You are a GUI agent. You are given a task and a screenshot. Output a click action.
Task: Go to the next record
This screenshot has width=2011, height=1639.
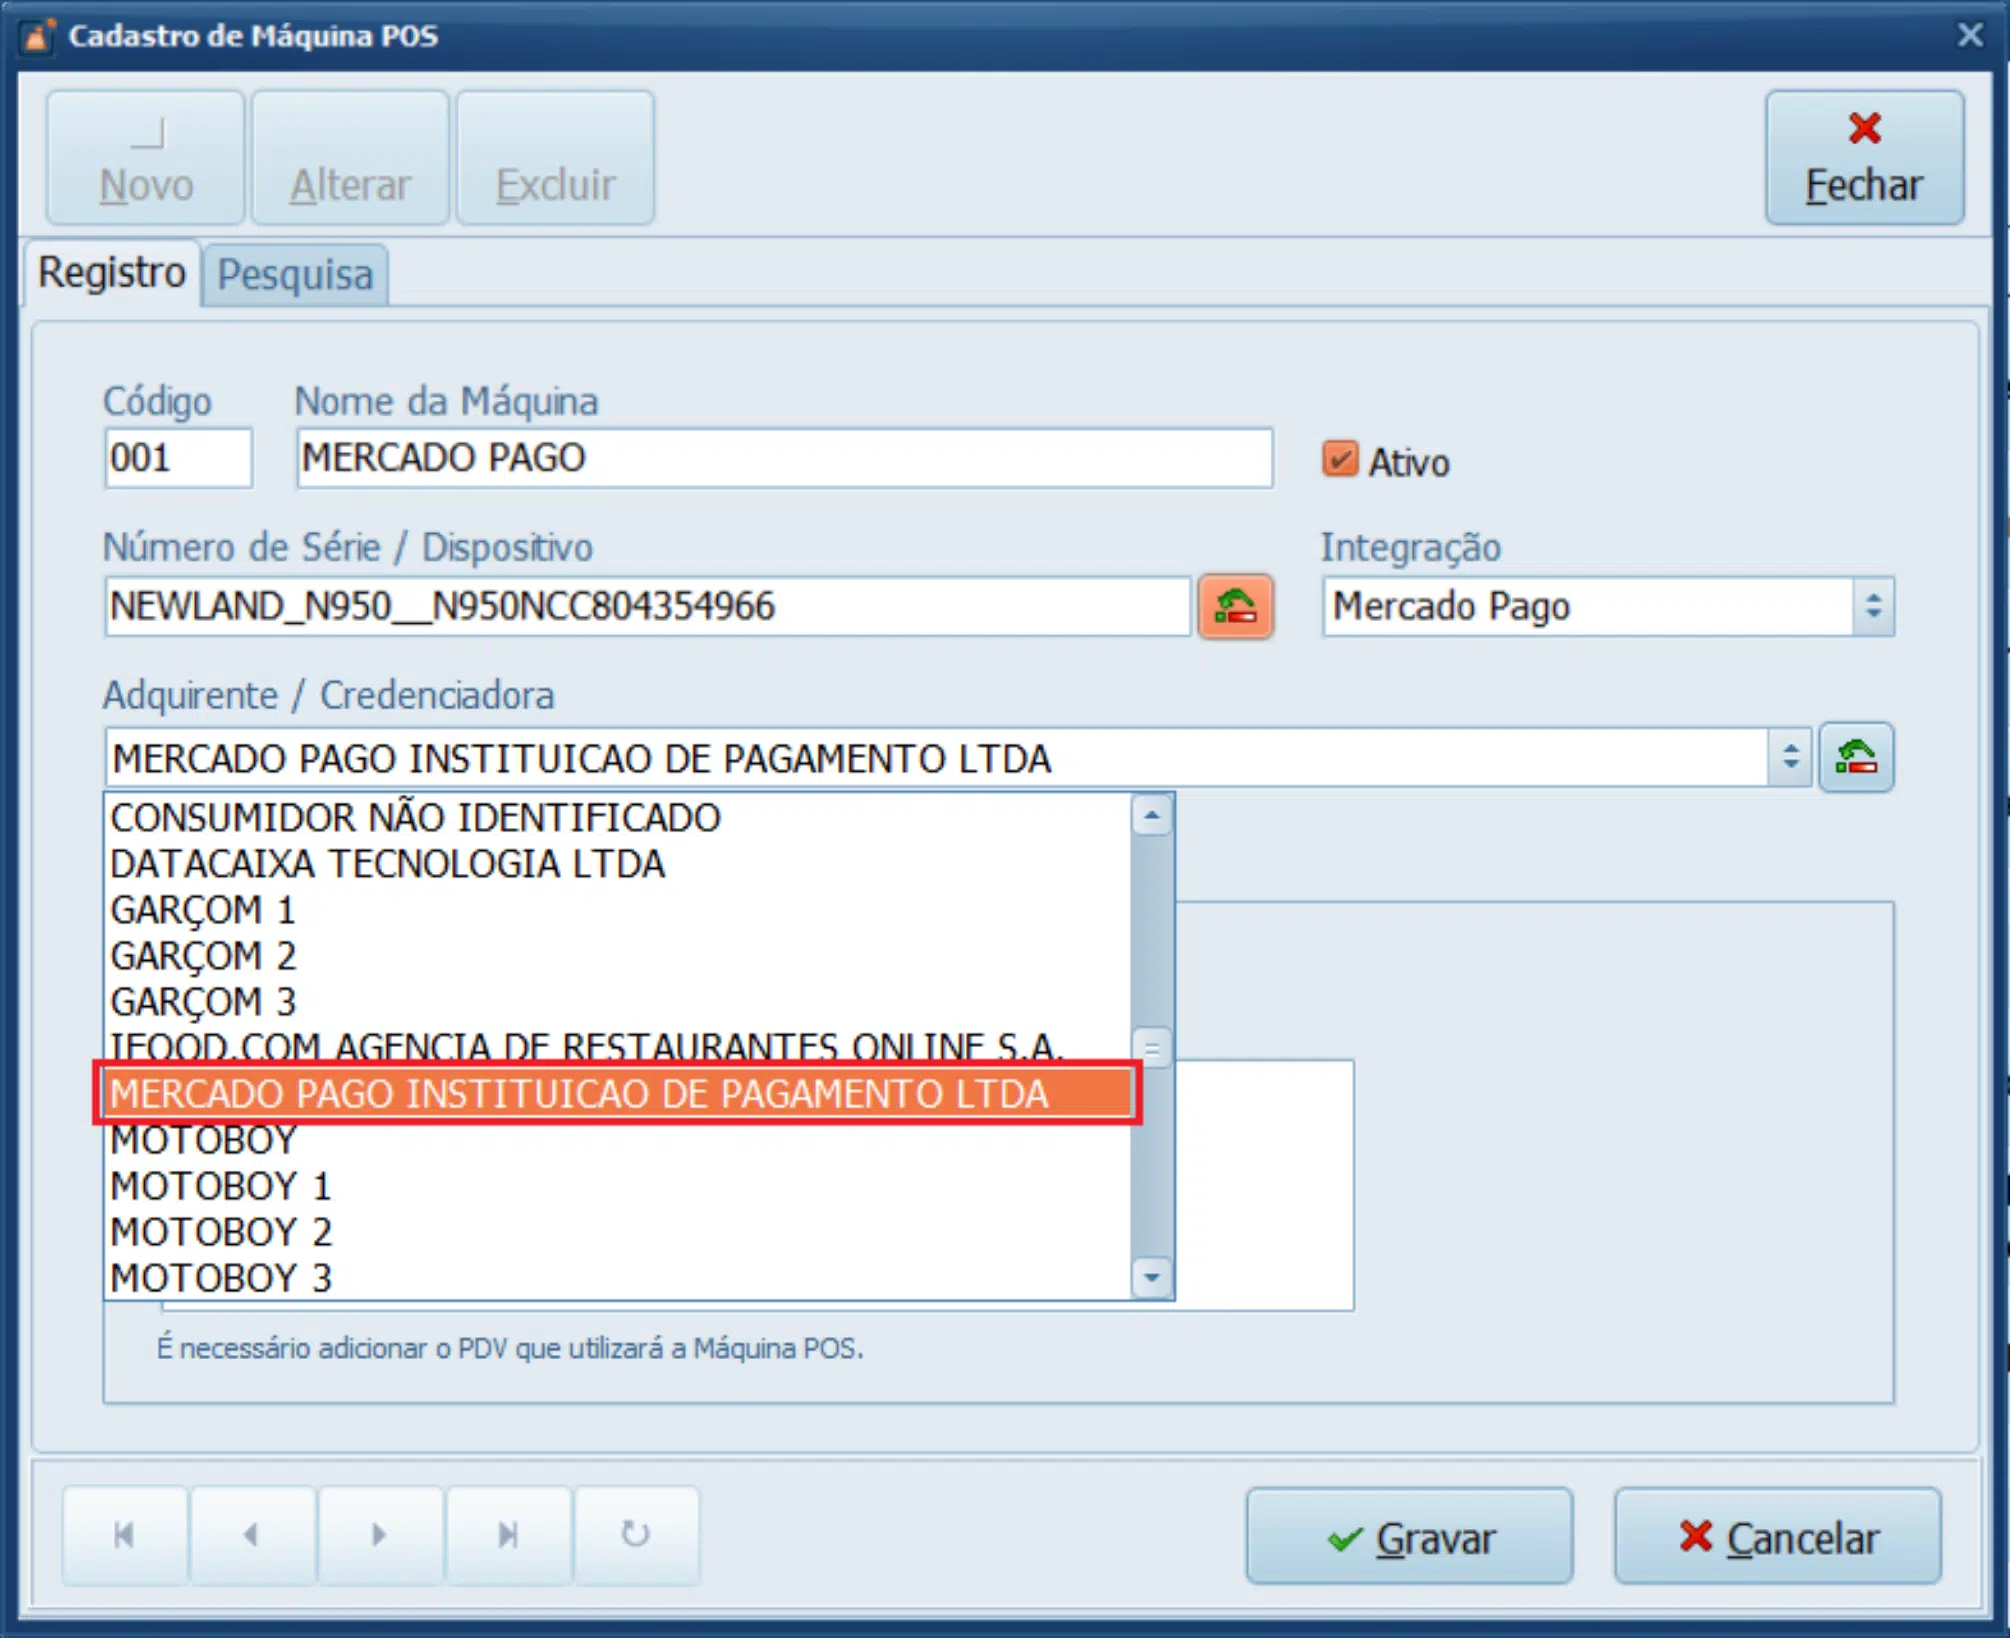click(x=380, y=1535)
